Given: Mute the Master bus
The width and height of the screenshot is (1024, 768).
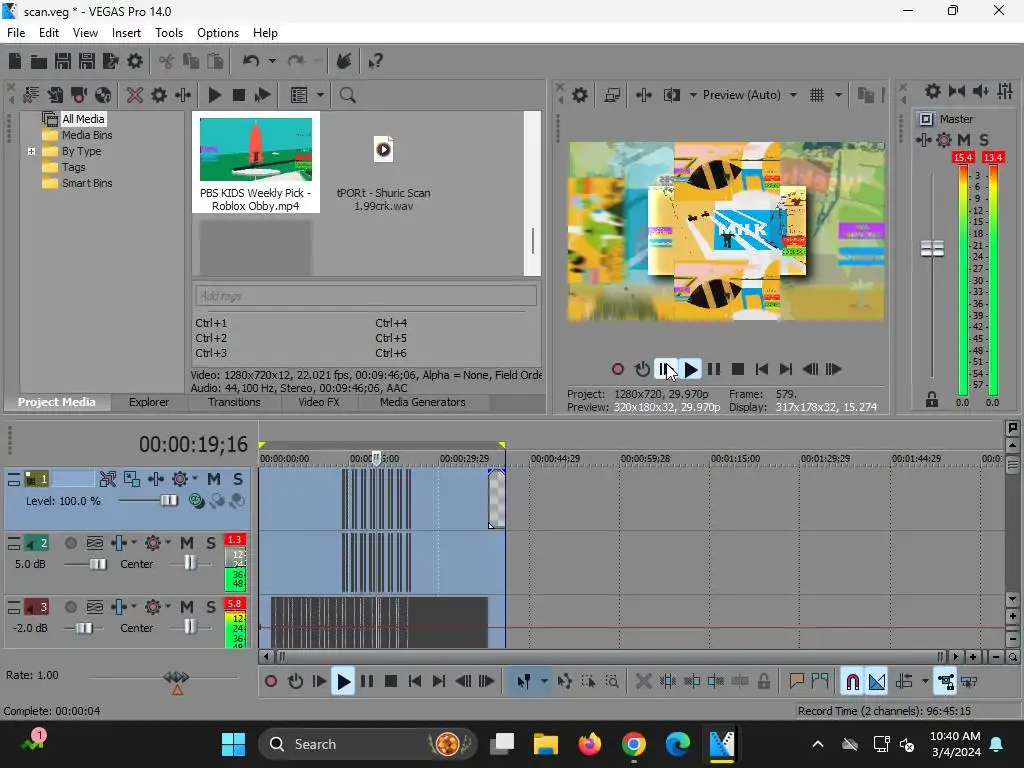Looking at the screenshot, I should tap(963, 140).
